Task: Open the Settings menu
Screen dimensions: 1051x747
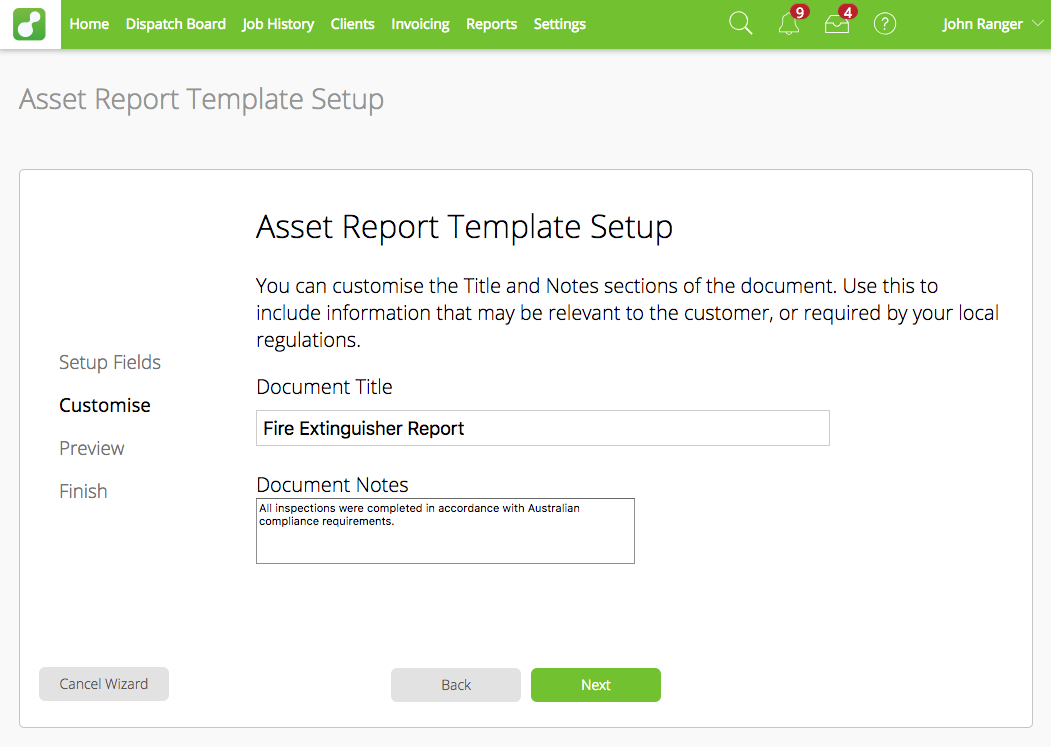Action: point(559,23)
